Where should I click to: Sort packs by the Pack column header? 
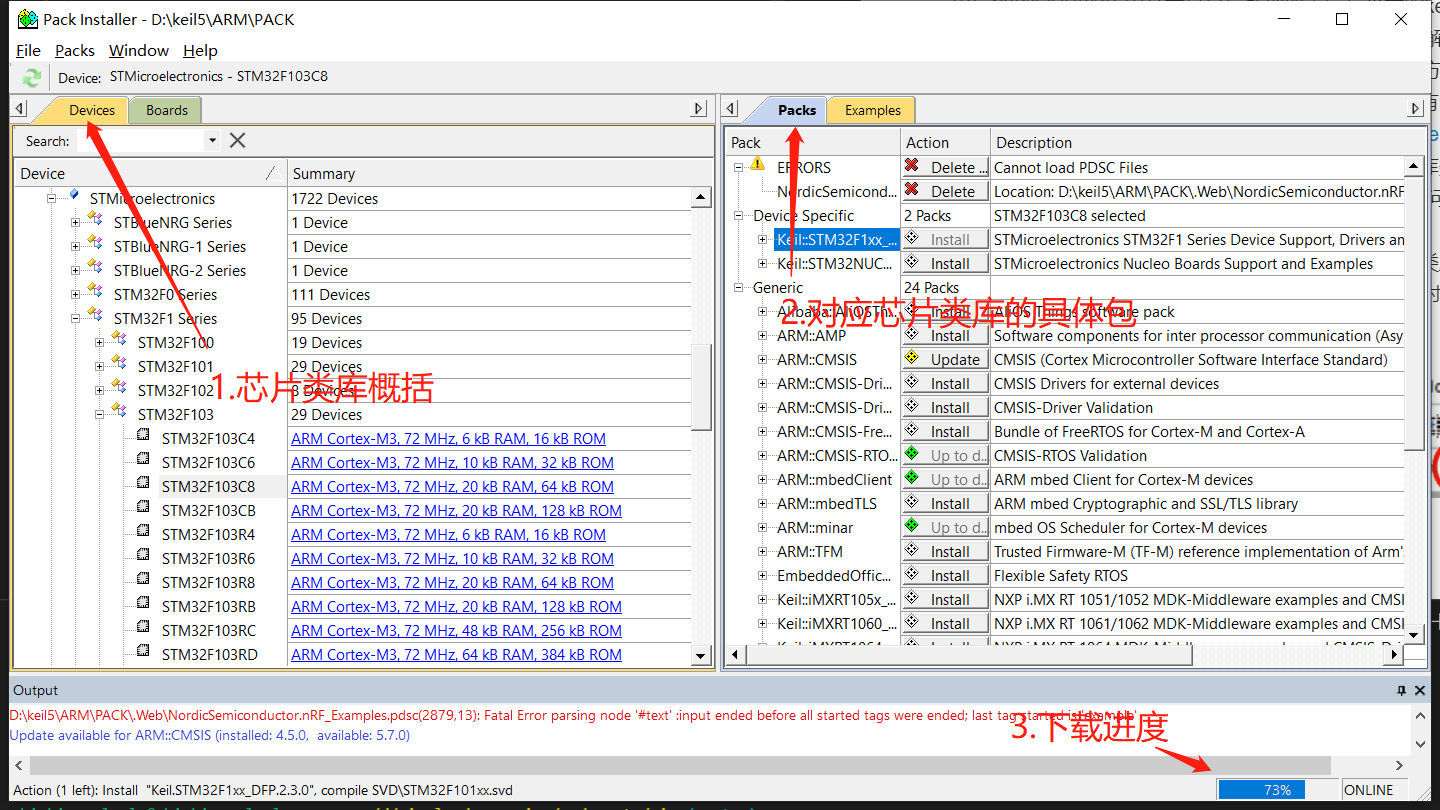click(812, 142)
